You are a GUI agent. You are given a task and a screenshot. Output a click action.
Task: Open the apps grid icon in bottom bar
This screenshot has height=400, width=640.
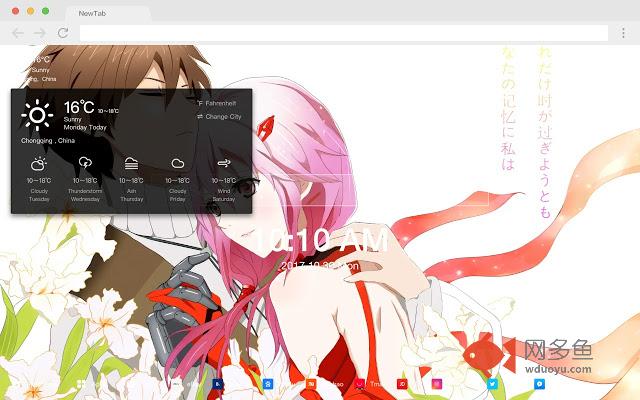[x=81, y=384]
